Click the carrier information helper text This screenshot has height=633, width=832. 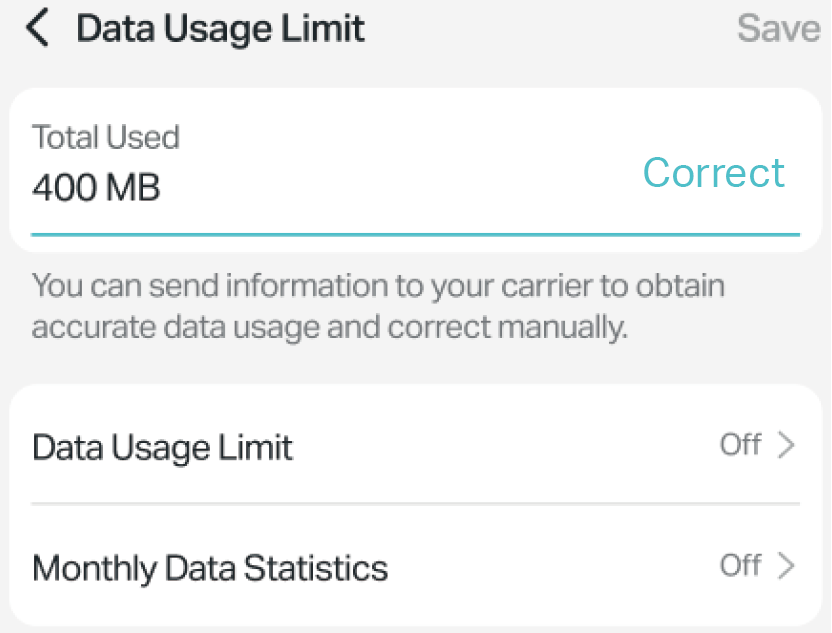point(378,307)
